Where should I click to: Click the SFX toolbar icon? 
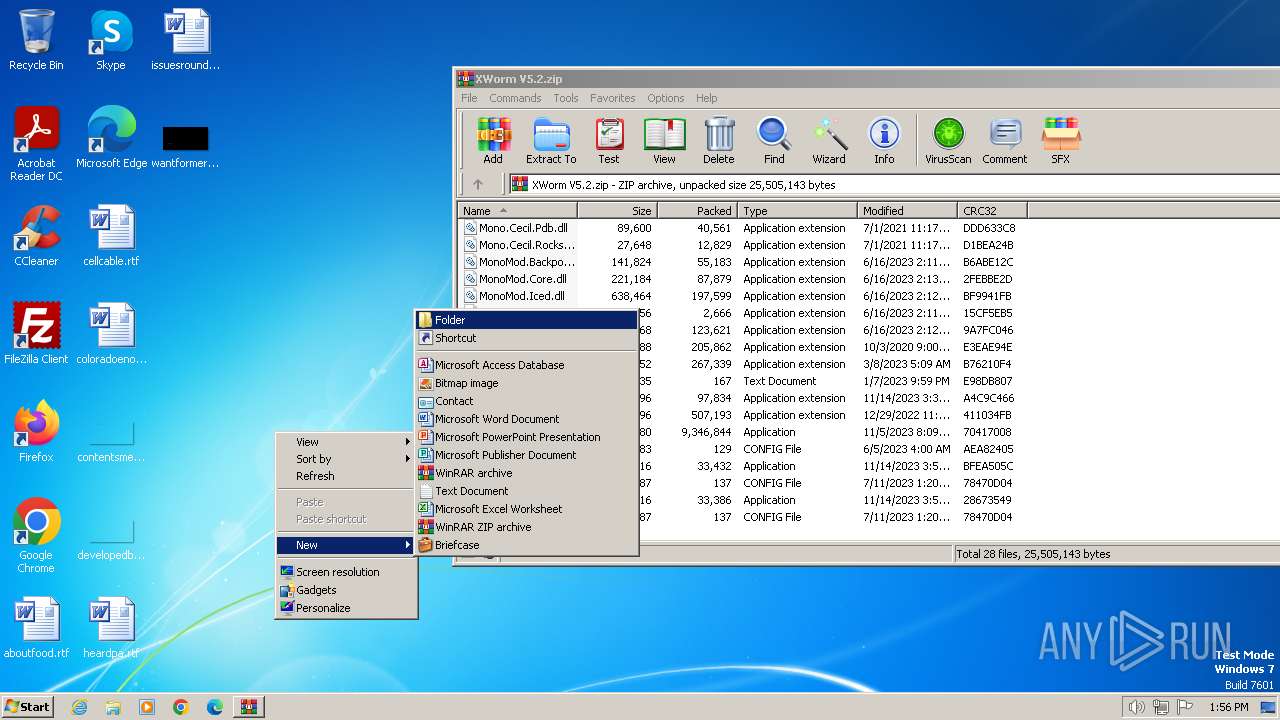click(x=1061, y=141)
